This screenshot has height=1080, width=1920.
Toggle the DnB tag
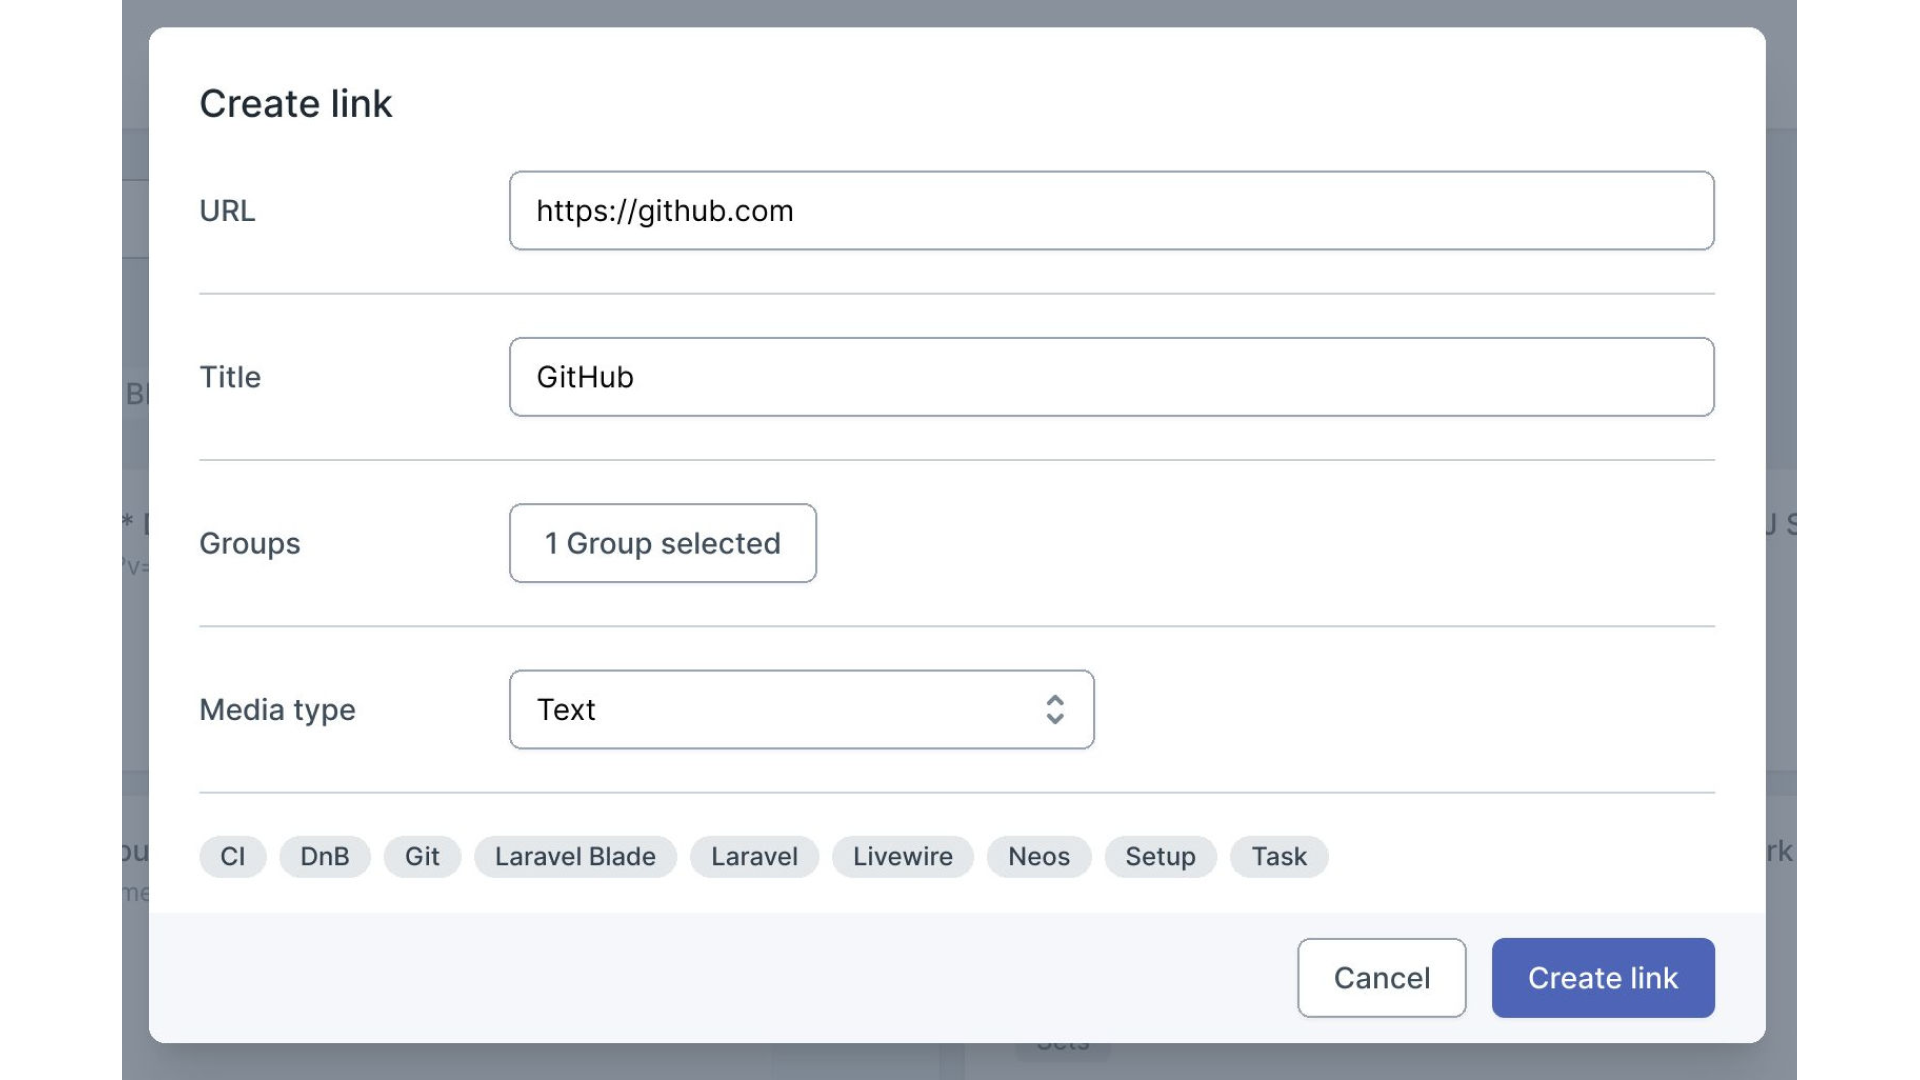[325, 857]
